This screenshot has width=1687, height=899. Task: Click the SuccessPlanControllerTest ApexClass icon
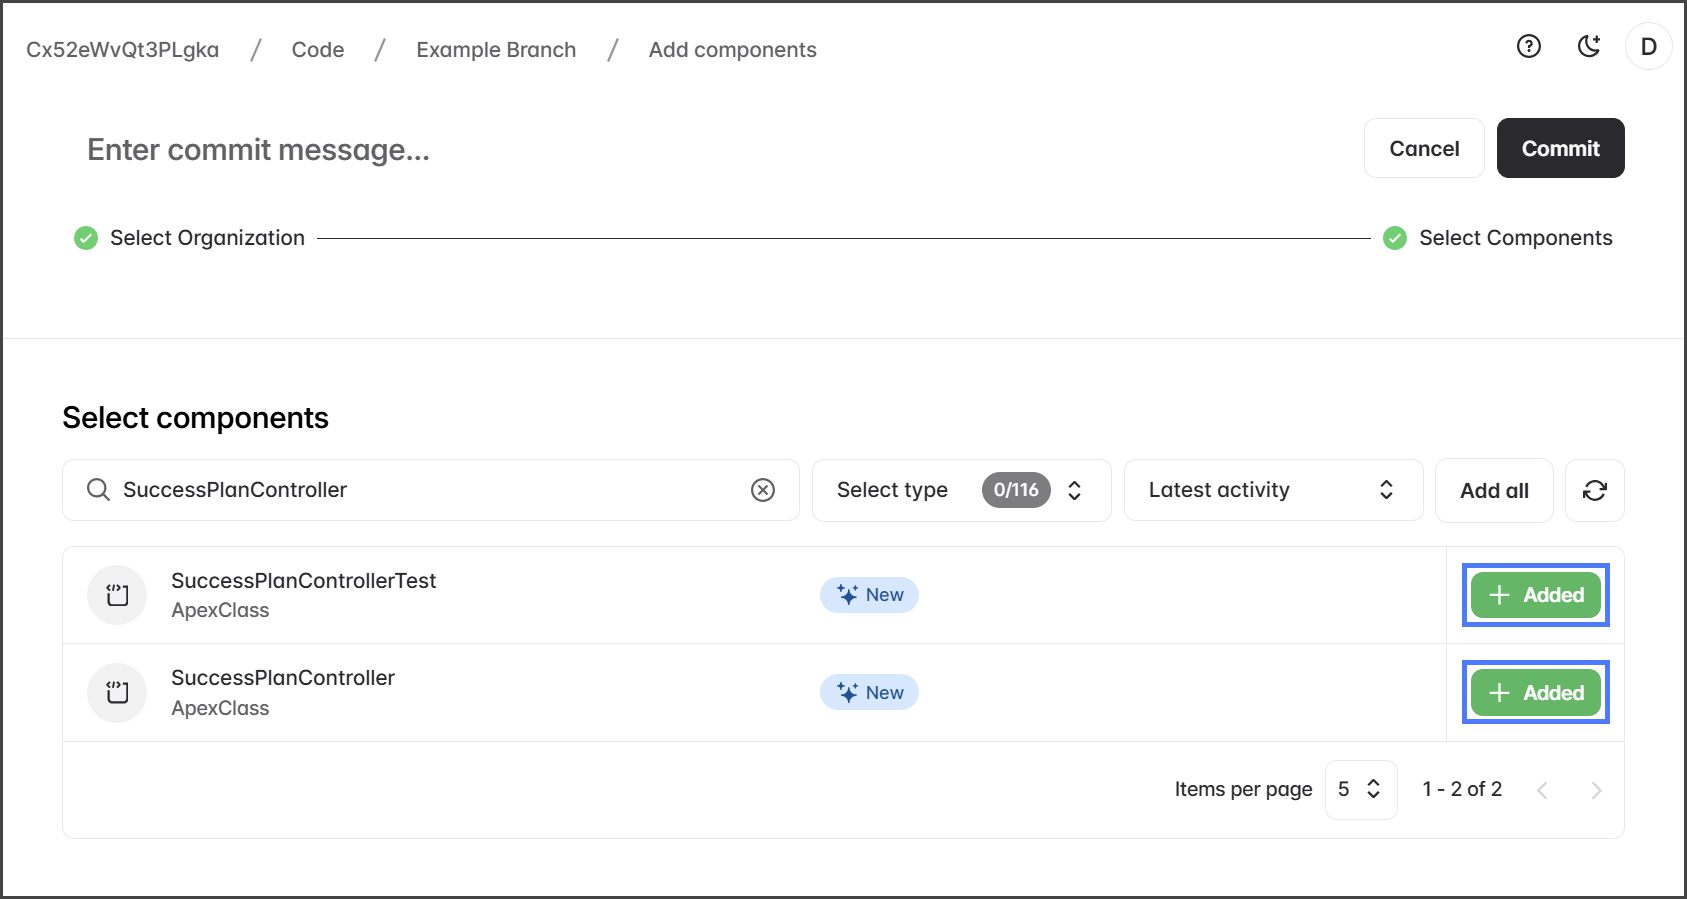pyautogui.click(x=117, y=595)
